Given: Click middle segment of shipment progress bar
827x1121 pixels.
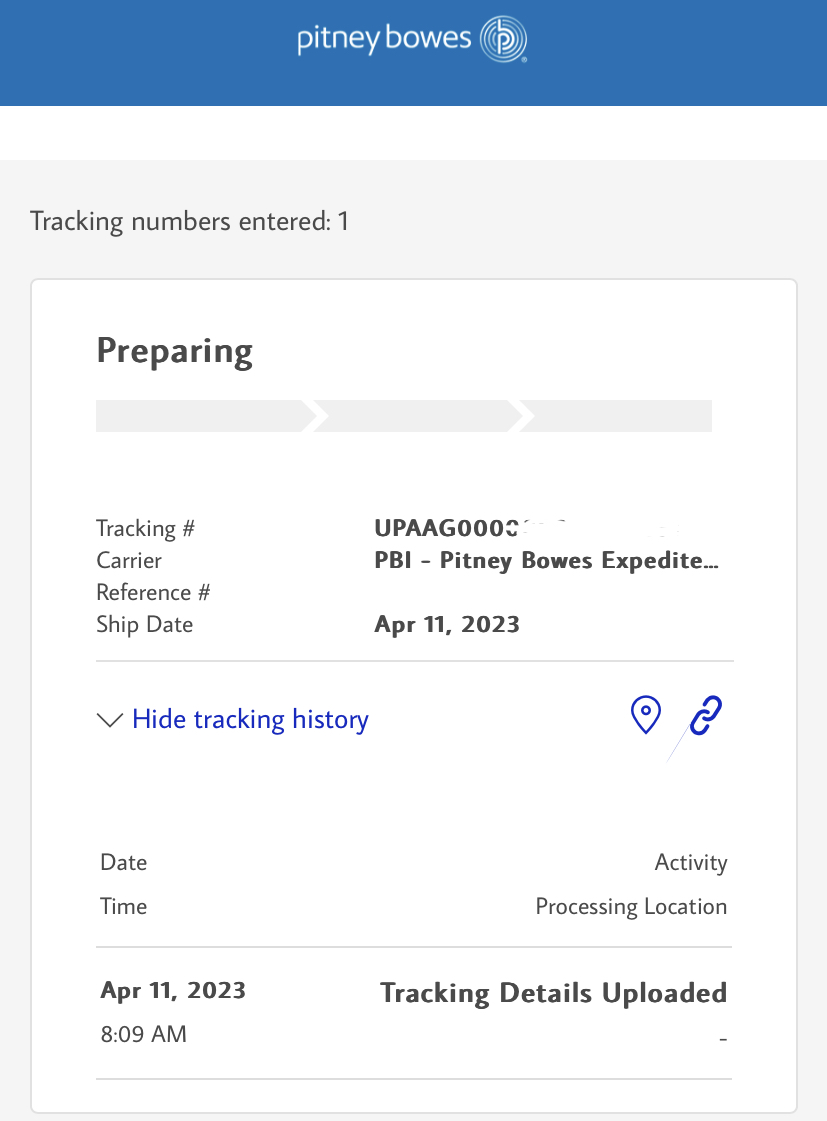Looking at the screenshot, I should click(415, 416).
